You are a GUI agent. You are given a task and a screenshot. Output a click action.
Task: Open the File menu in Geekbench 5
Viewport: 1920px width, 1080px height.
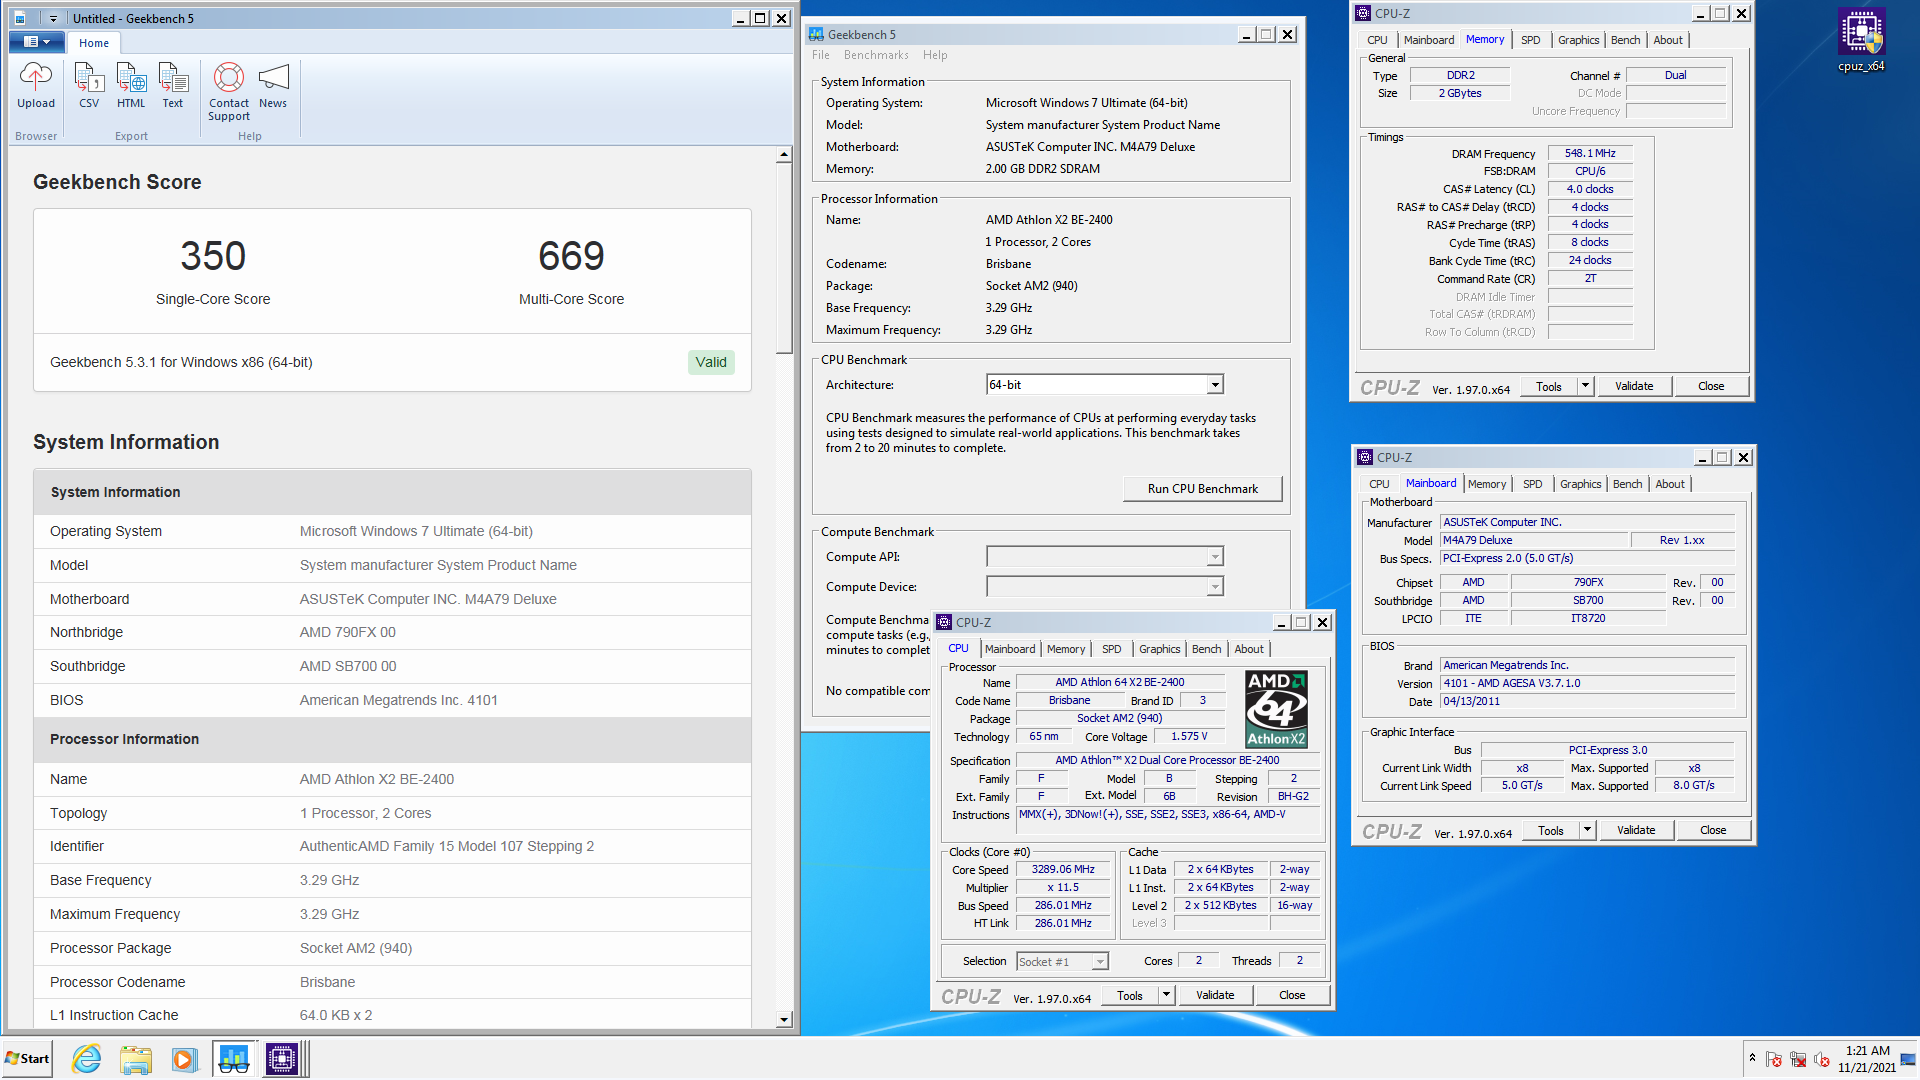click(821, 55)
